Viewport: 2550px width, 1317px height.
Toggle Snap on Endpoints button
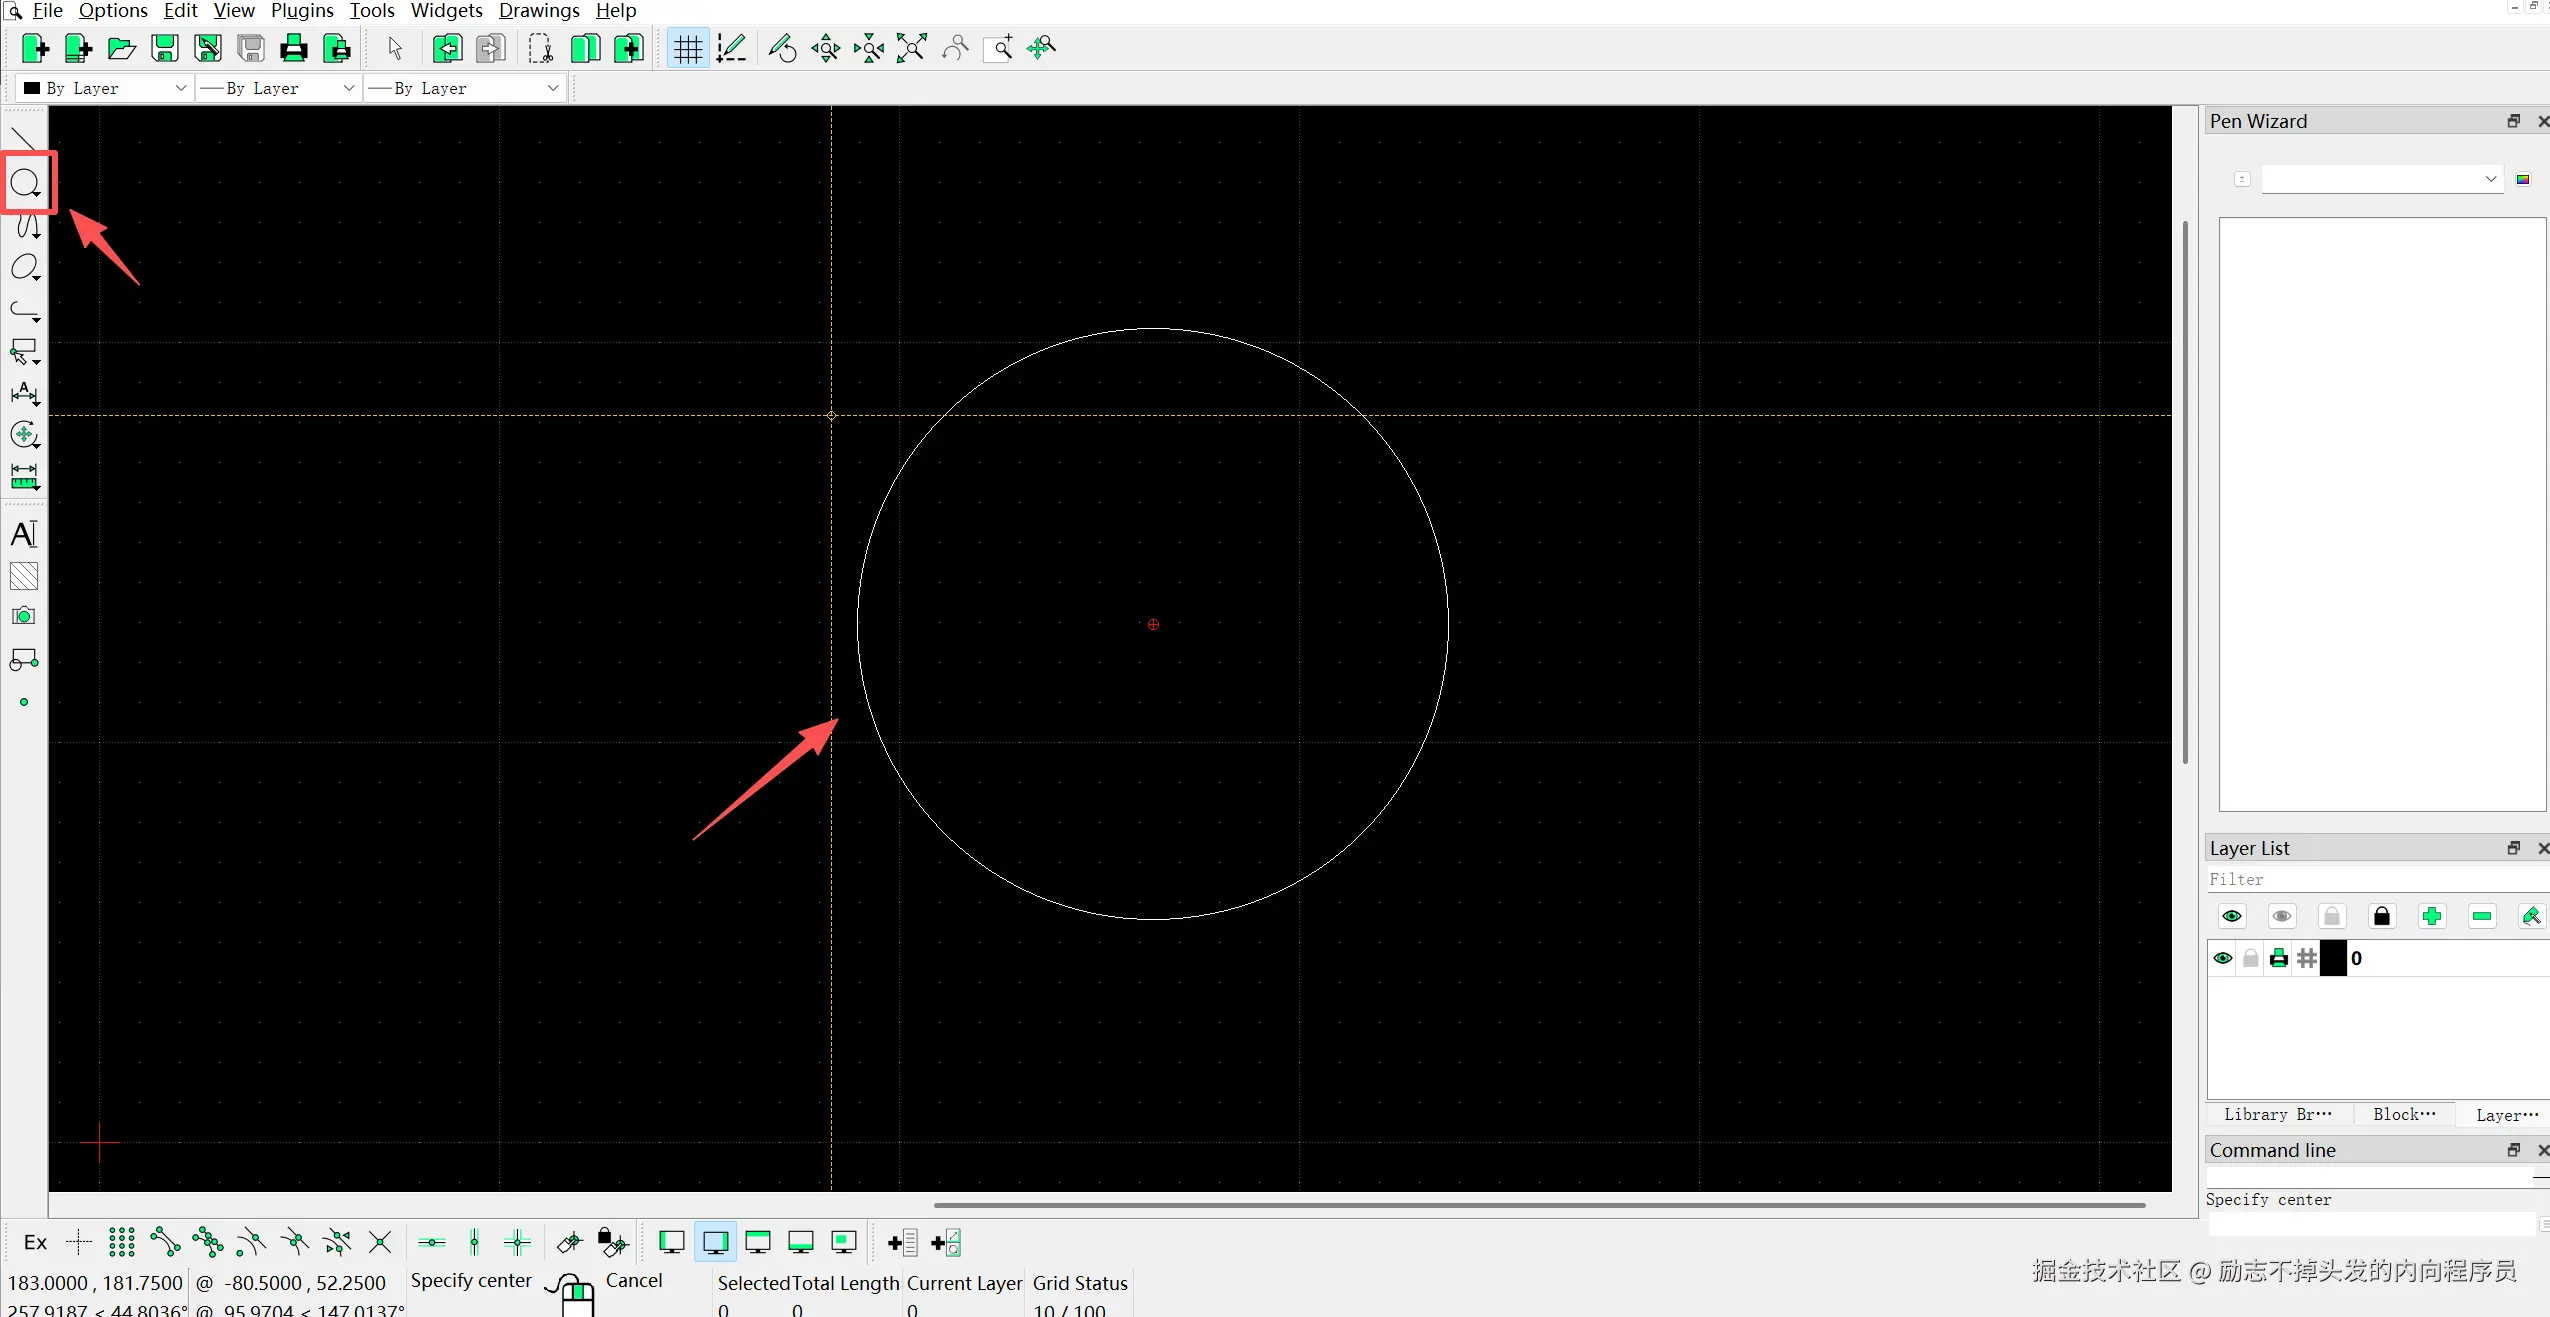(165, 1242)
